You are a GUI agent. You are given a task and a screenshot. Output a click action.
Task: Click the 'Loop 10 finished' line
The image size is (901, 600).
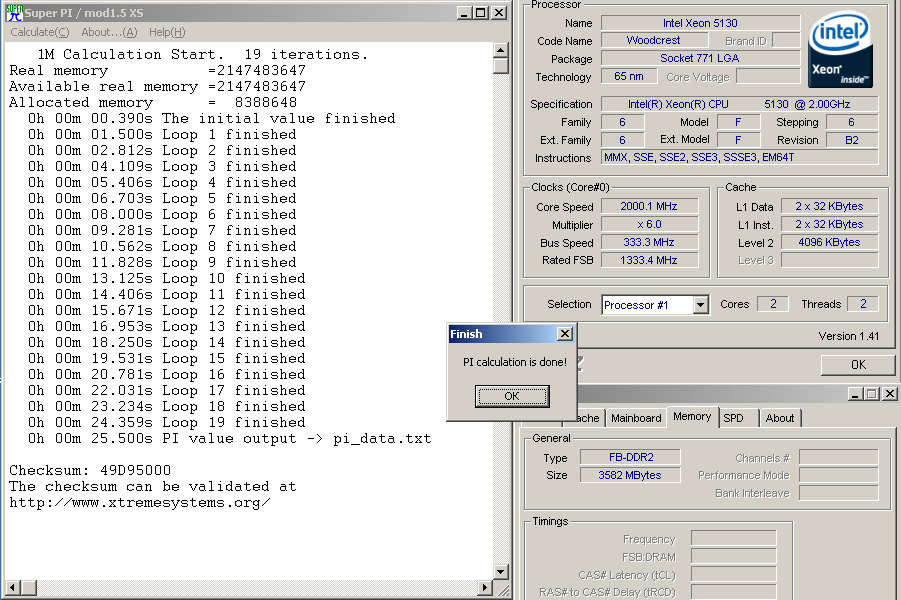[x=167, y=278]
